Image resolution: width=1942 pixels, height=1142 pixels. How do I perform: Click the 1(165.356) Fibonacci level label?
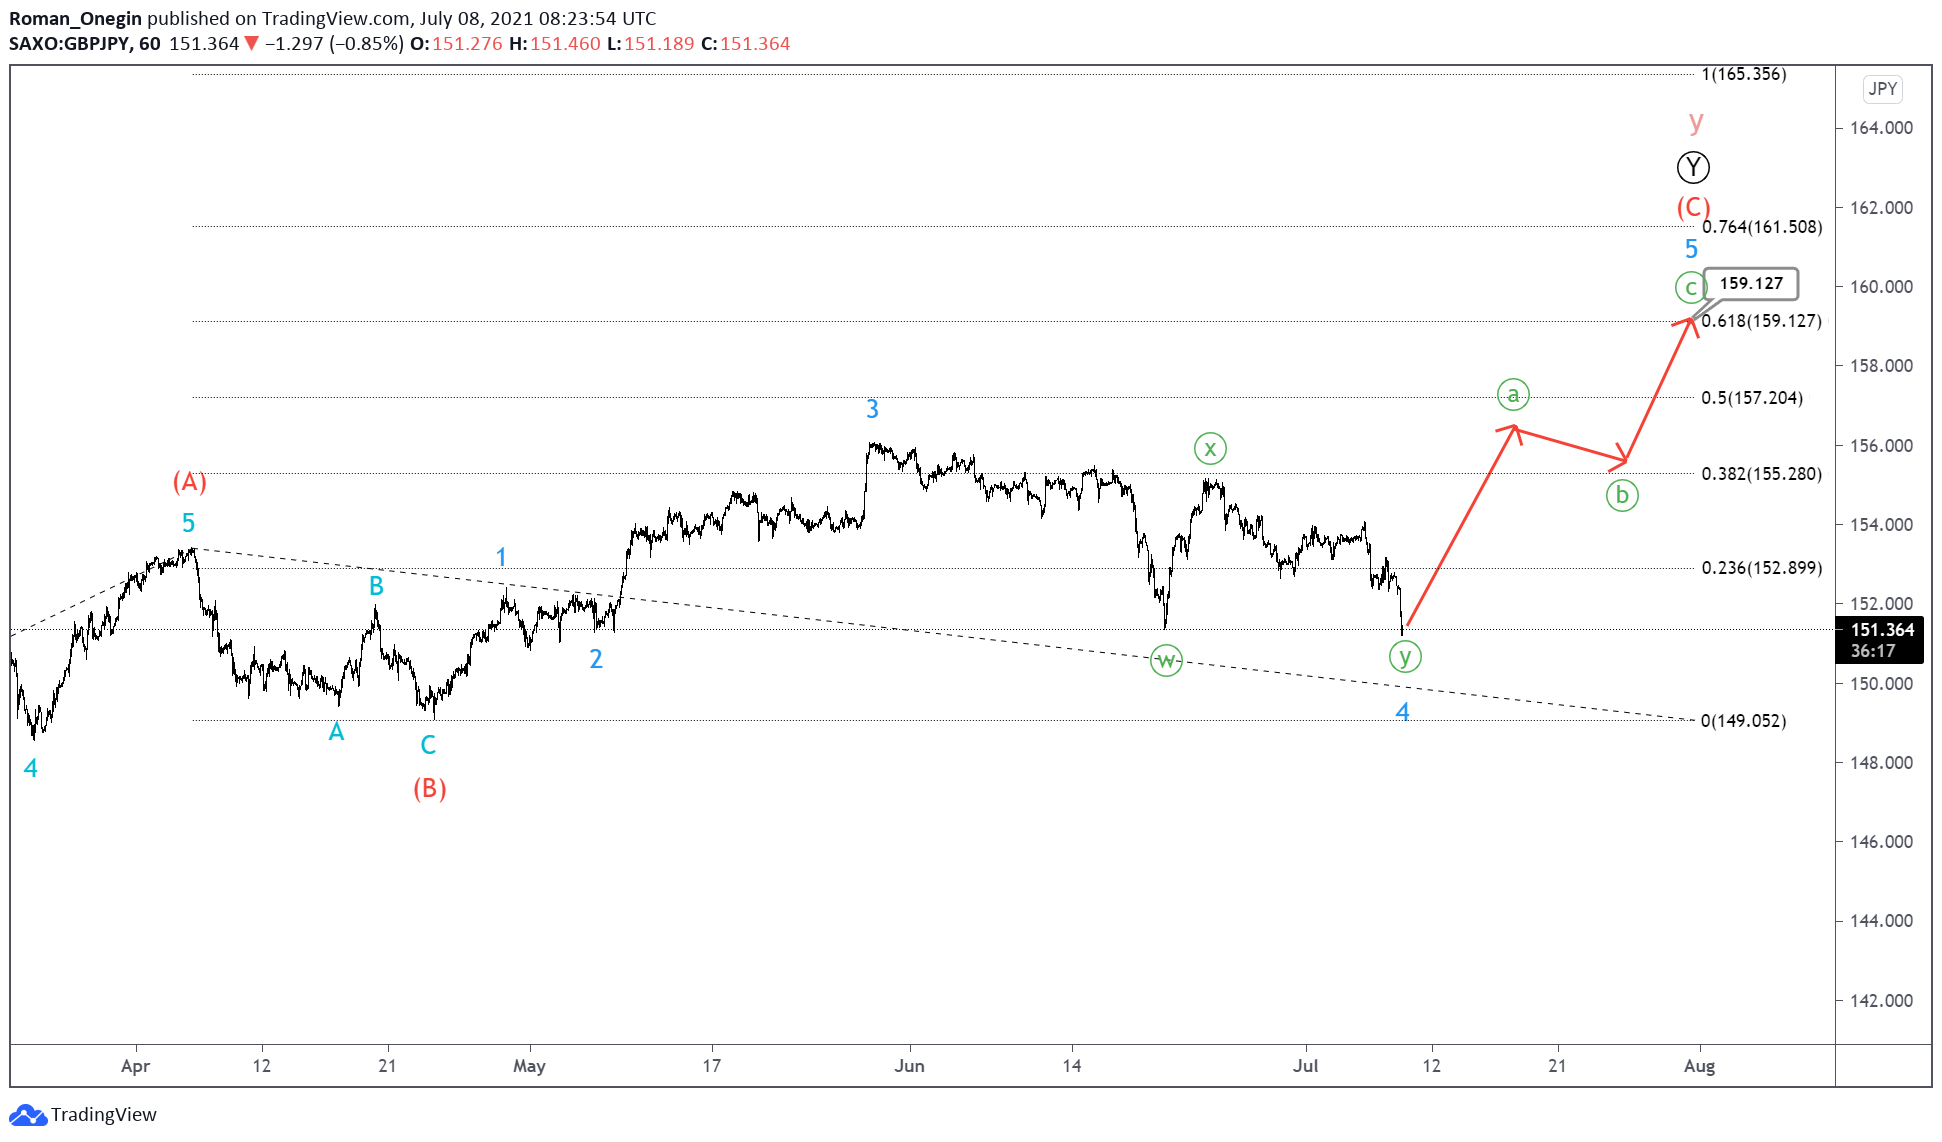1743,74
